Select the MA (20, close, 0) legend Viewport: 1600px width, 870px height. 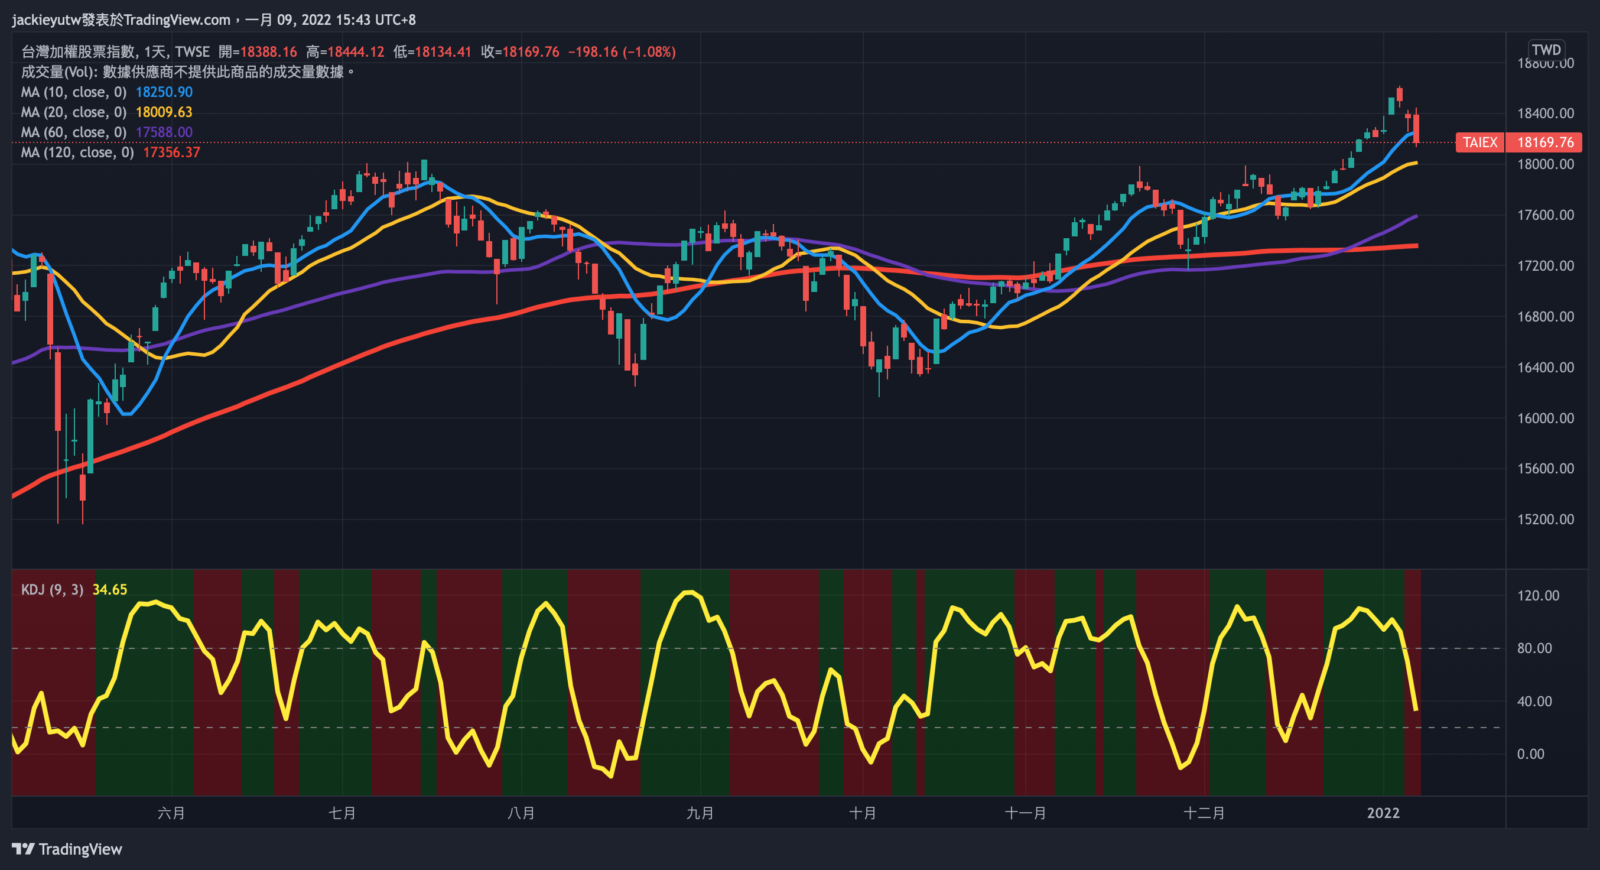(x=74, y=112)
